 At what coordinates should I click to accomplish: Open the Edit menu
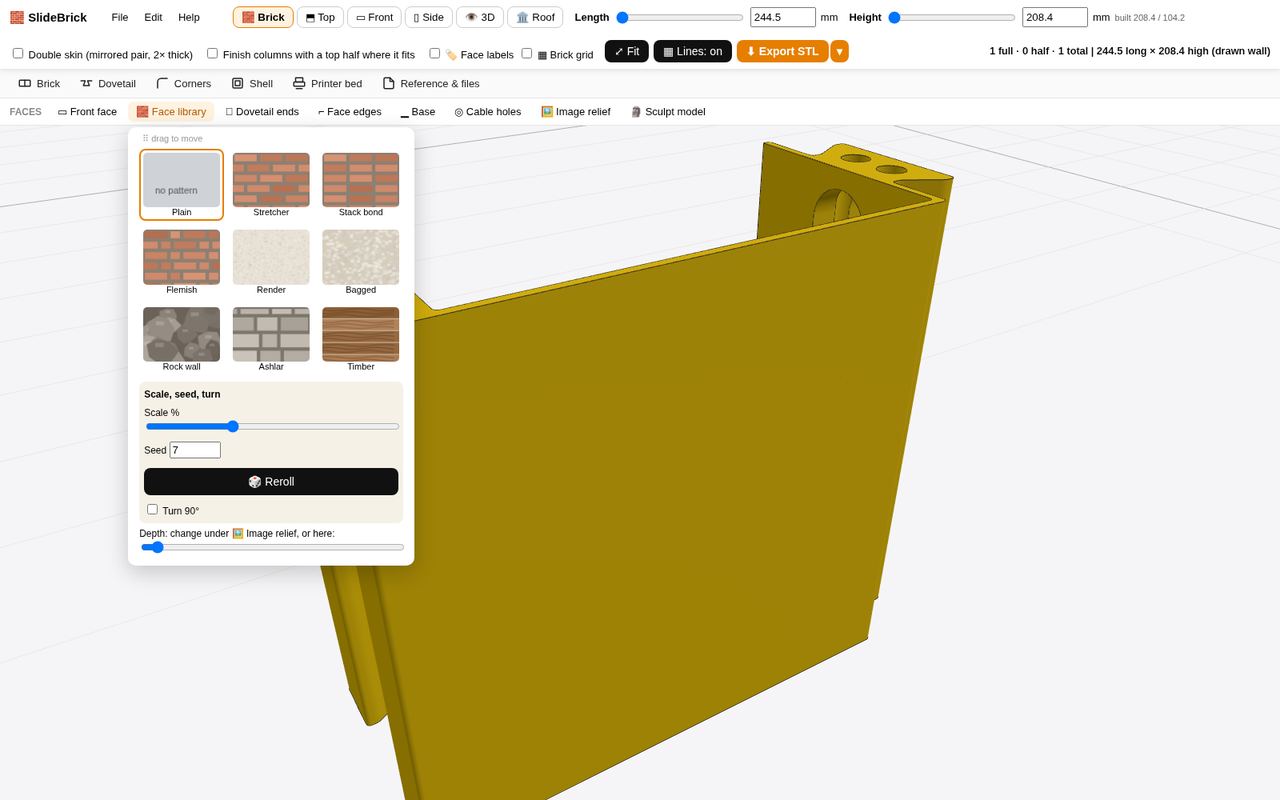(153, 17)
